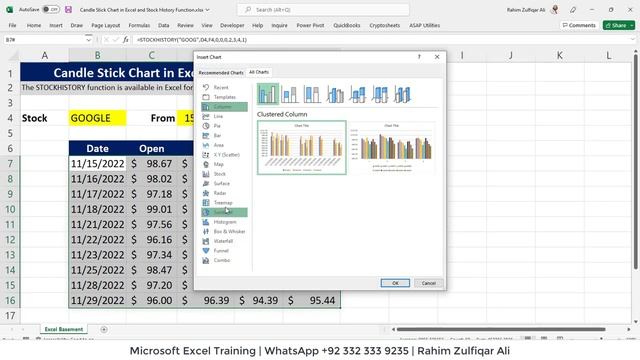The height and width of the screenshot is (360, 640).
Task: Open the Formulas ribbon tab
Action: [139, 25]
